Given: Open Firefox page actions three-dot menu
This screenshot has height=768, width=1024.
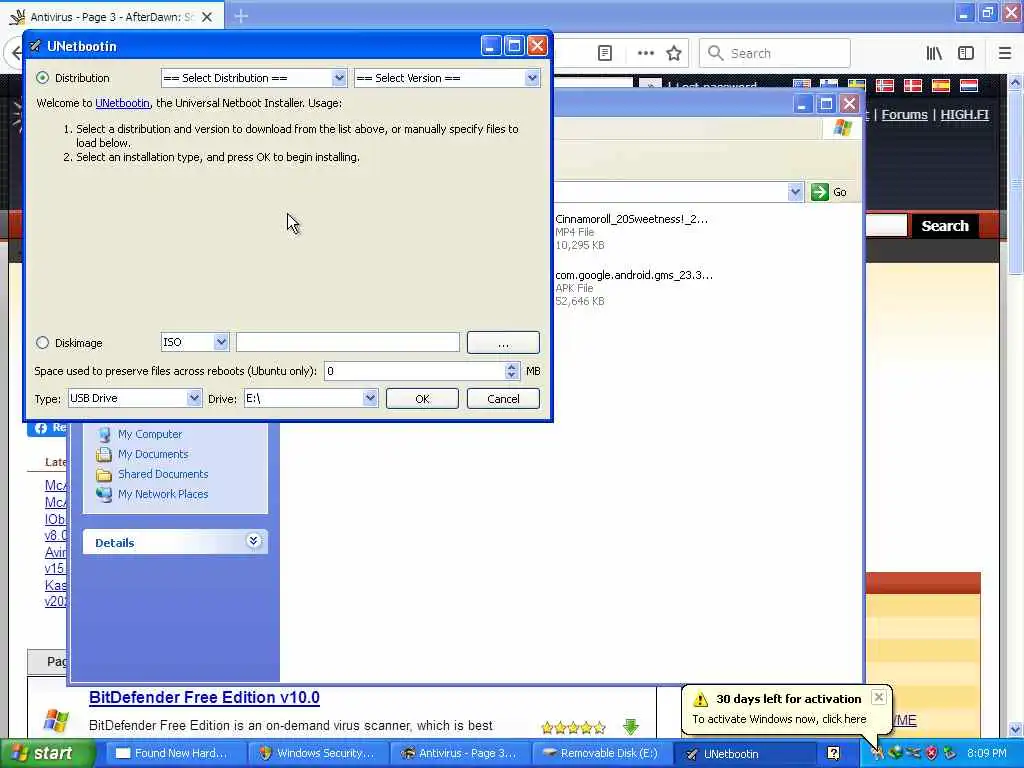Looking at the screenshot, I should tap(645, 53).
